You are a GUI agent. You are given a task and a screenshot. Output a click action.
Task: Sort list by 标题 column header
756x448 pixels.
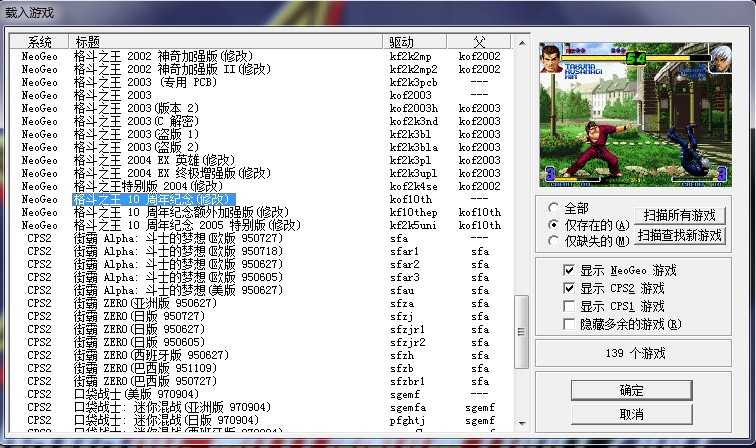226,42
